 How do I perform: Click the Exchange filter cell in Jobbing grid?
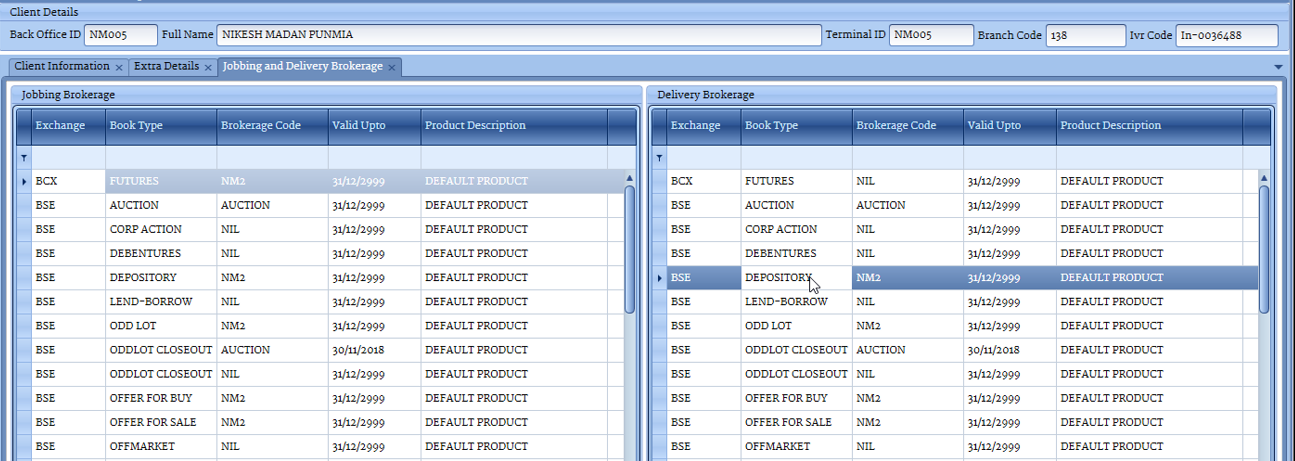point(68,158)
